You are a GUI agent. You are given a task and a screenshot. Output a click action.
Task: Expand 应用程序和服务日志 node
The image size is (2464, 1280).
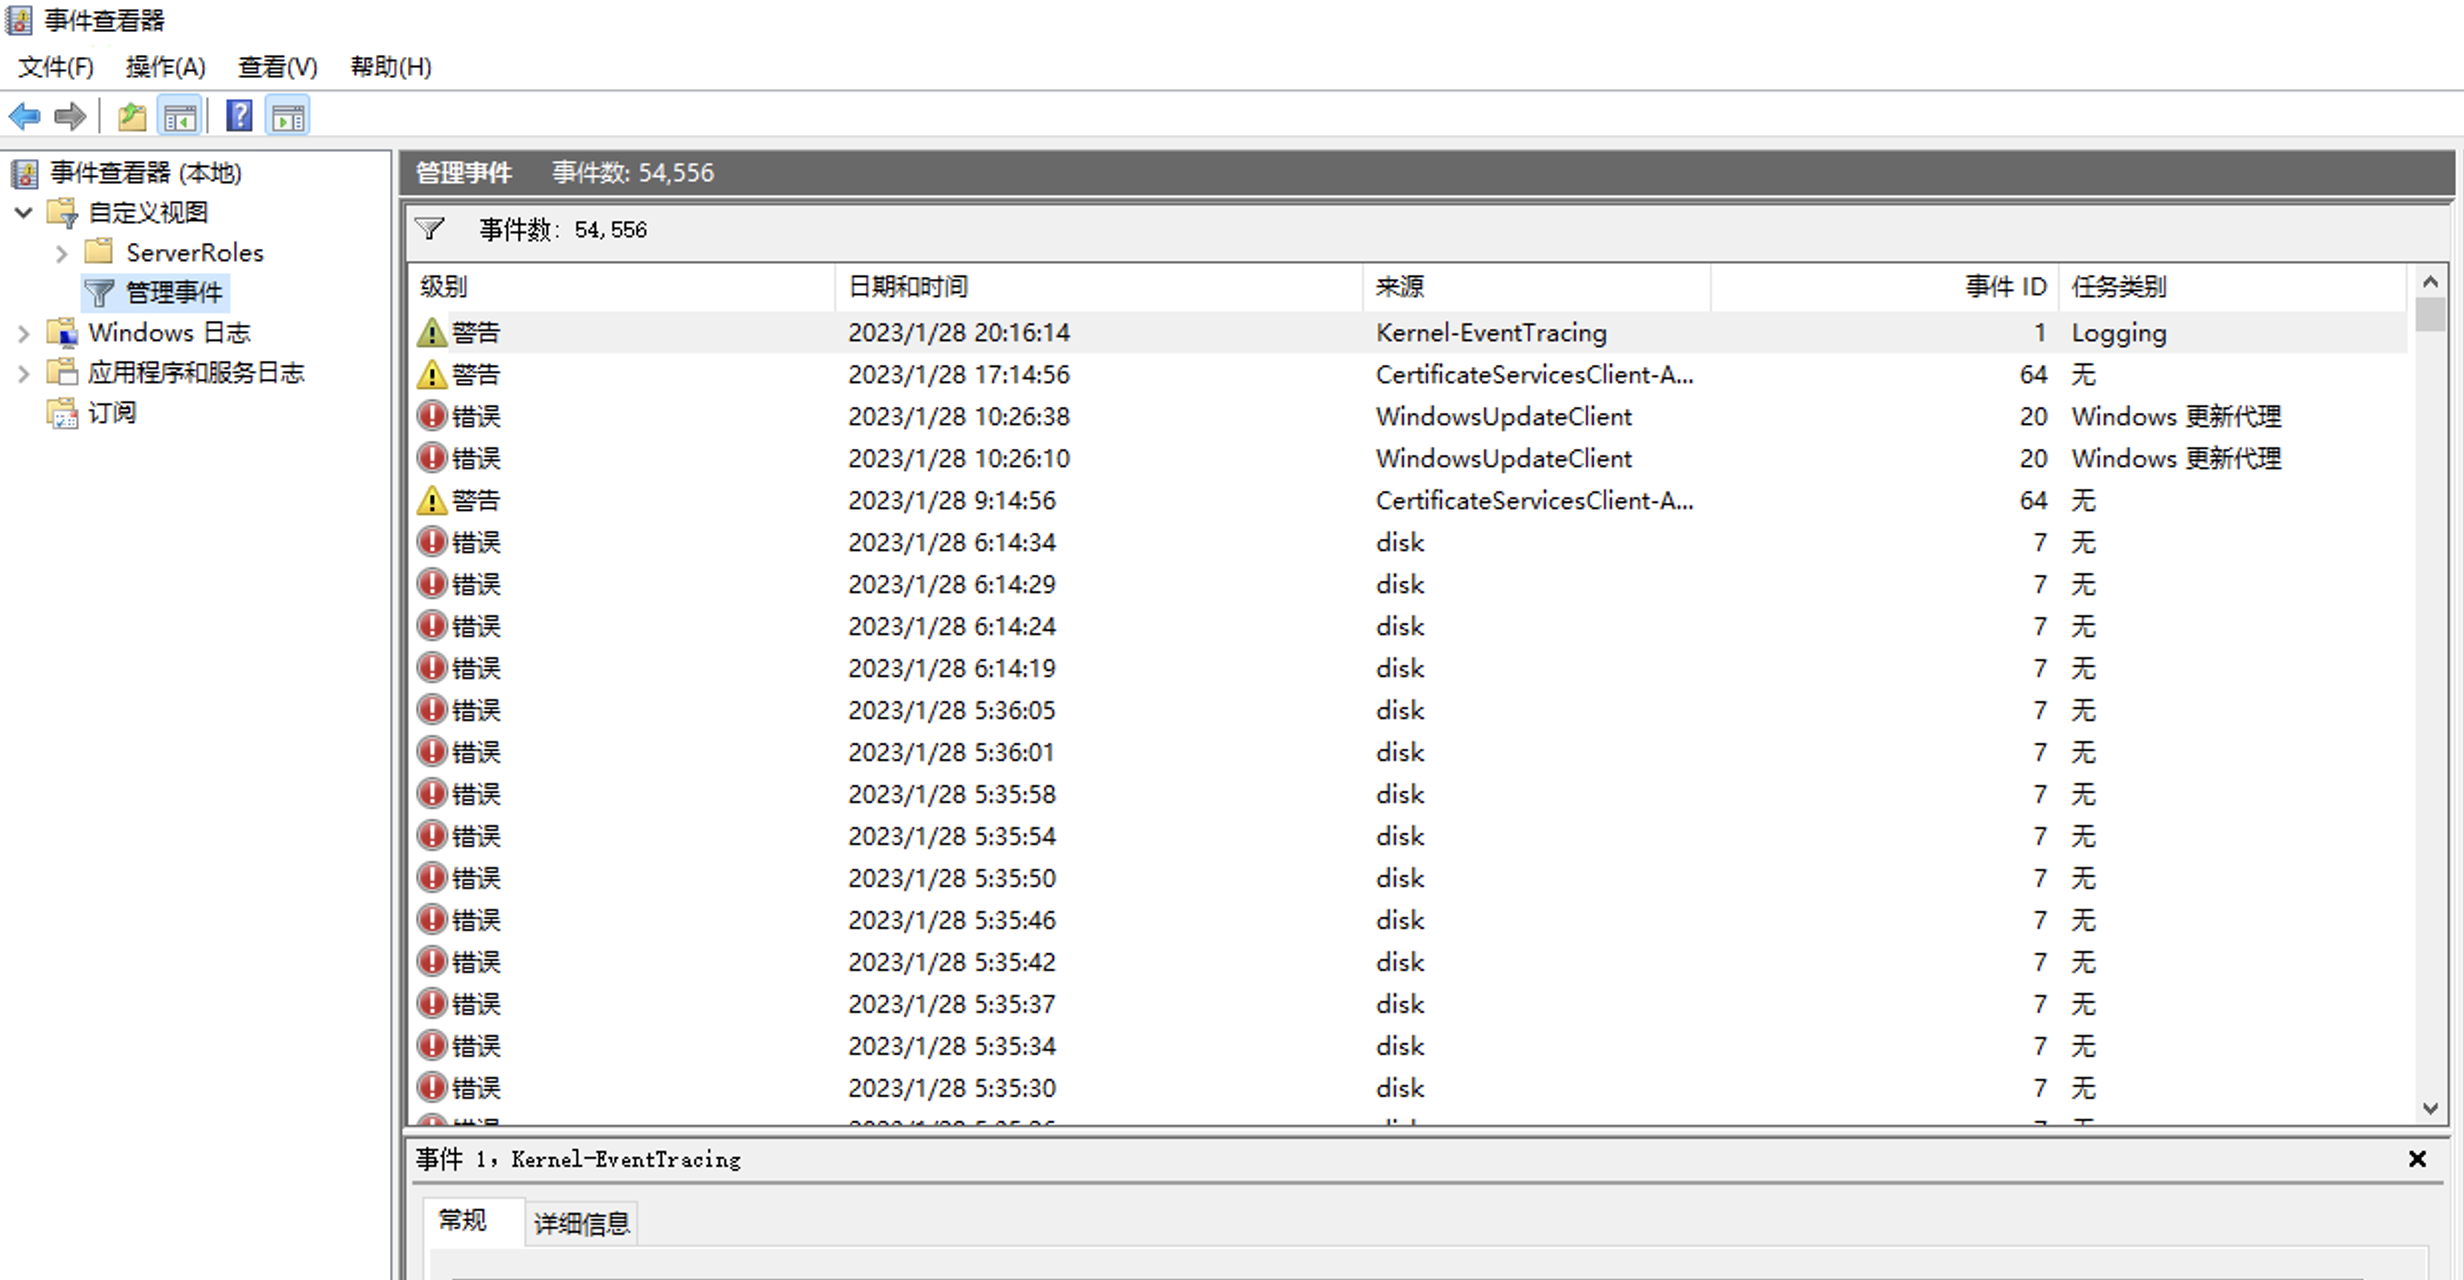click(x=24, y=373)
